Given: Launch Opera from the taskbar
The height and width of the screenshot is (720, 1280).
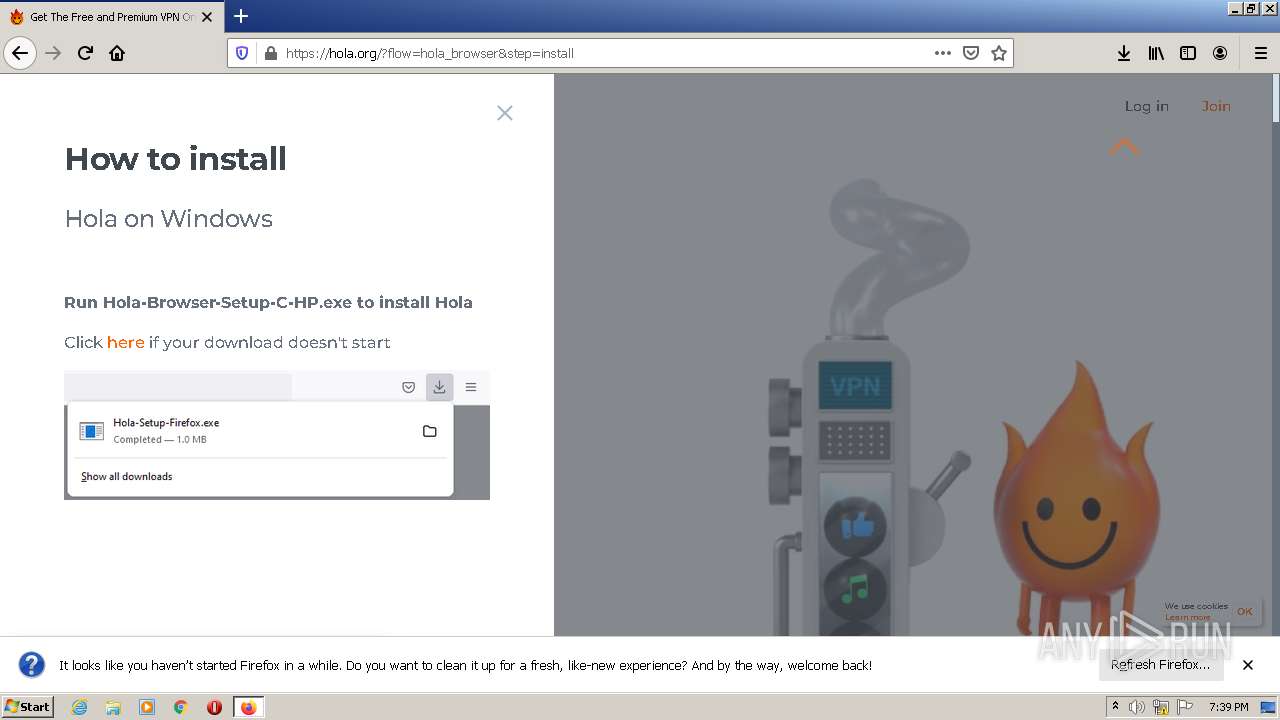Looking at the screenshot, I should tap(214, 707).
